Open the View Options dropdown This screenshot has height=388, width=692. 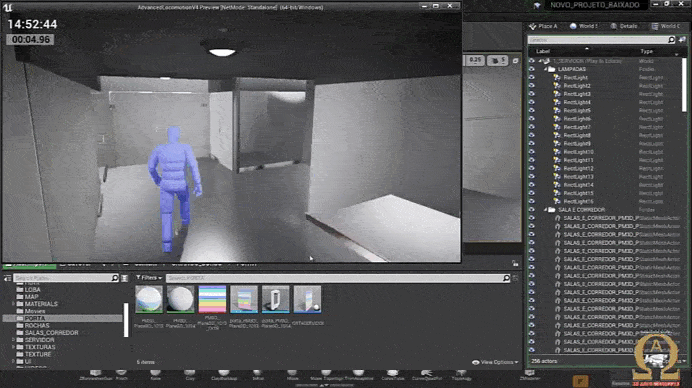point(495,362)
